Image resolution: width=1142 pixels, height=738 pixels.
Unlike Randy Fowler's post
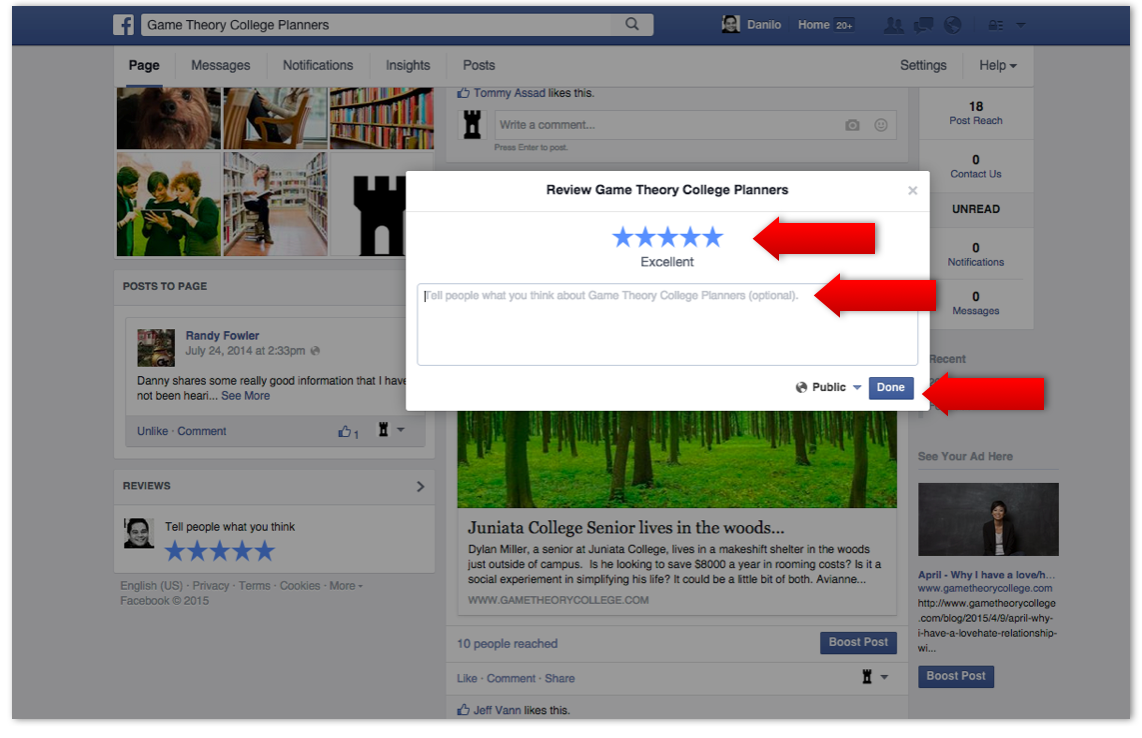tap(152, 431)
